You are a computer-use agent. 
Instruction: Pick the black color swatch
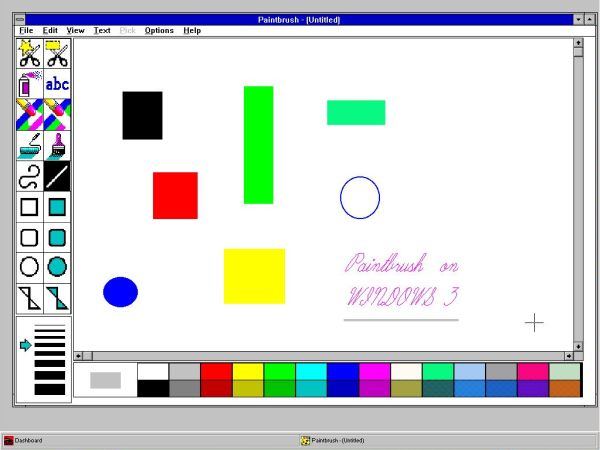pyautogui.click(x=153, y=388)
